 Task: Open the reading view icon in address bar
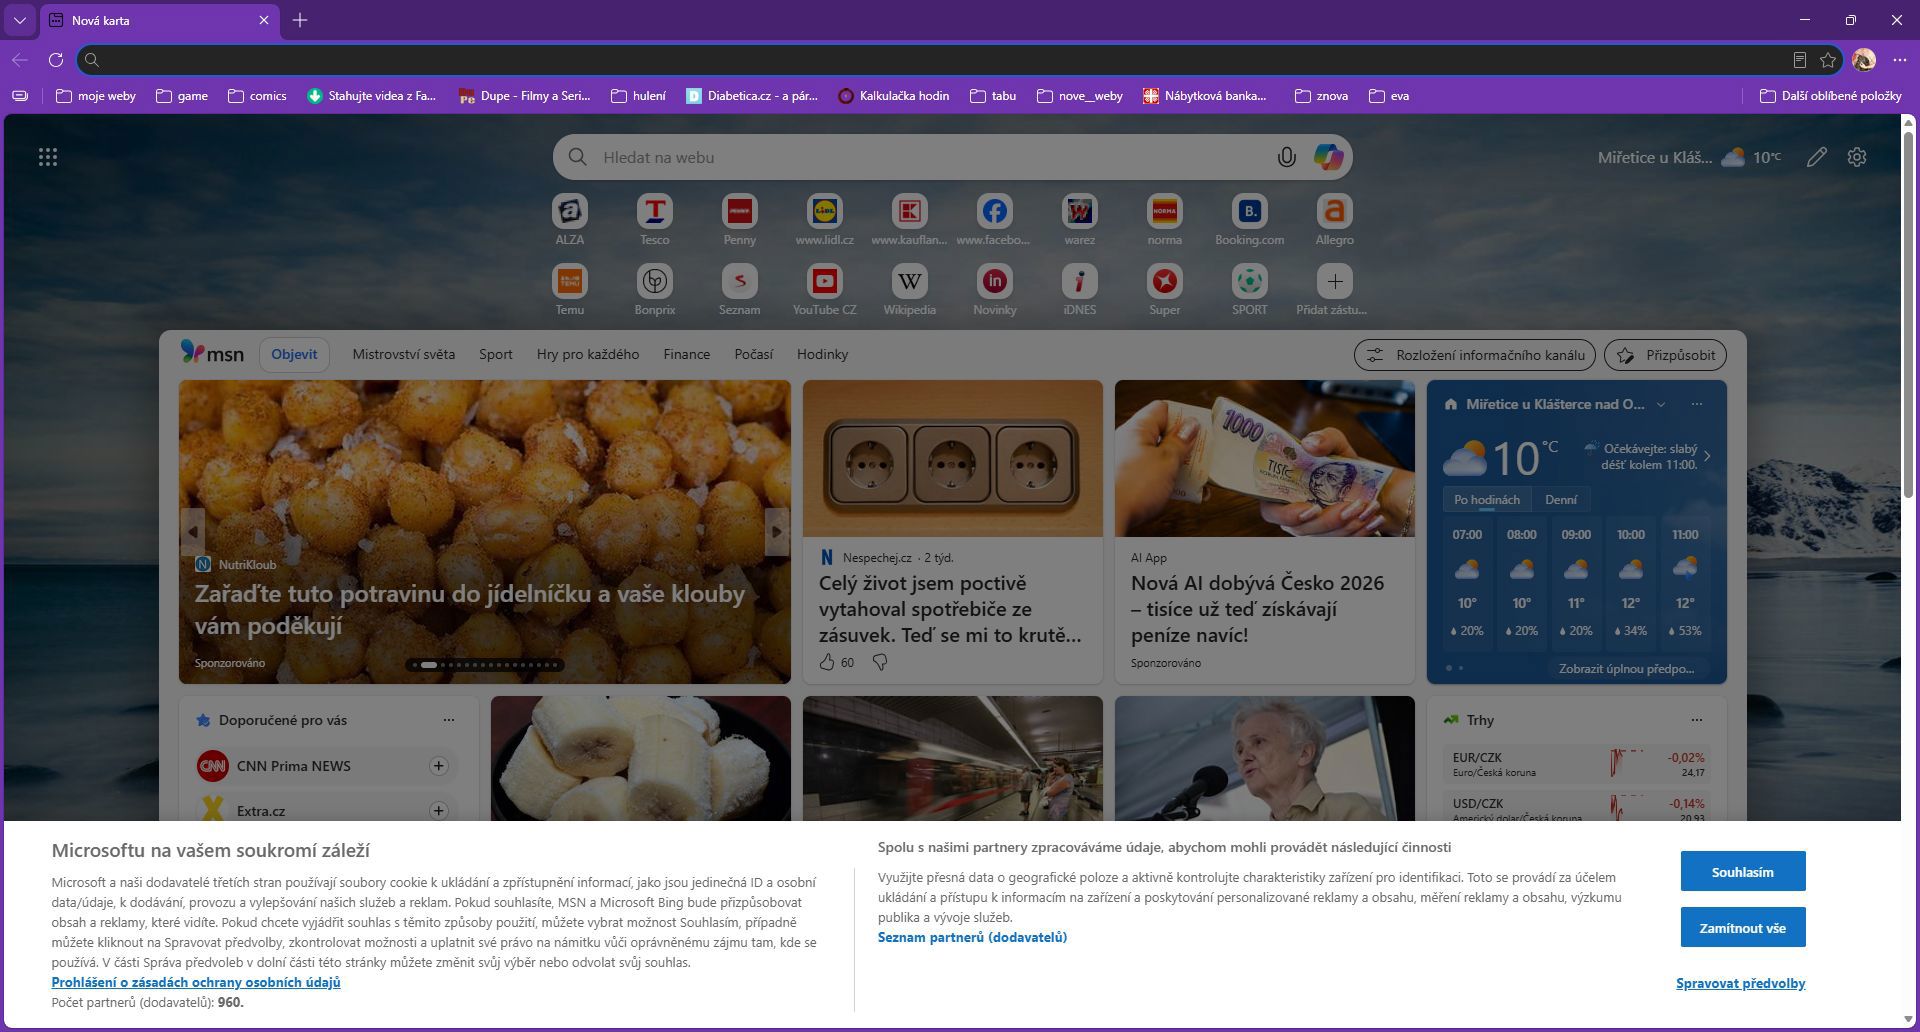[x=1799, y=60]
